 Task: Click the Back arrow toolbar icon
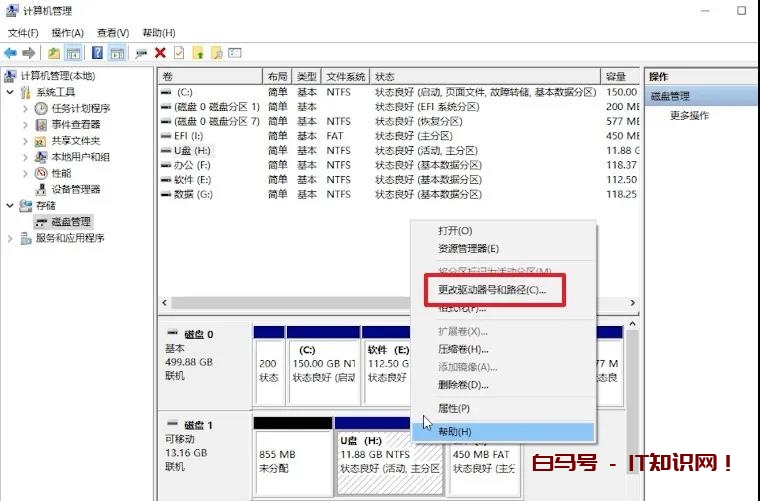10,52
